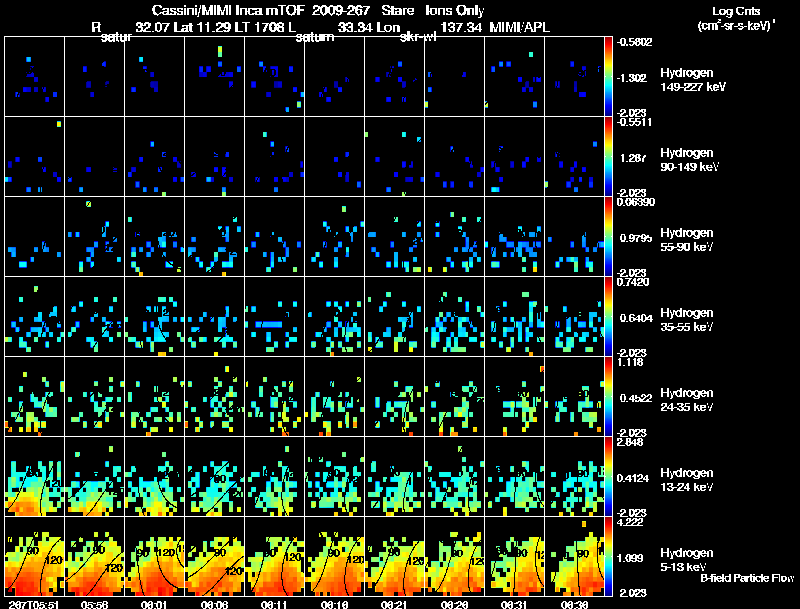The image size is (800, 609).
Task: Click the 0.4124 colorbar midpoint value
Action: pyautogui.click(x=636, y=478)
